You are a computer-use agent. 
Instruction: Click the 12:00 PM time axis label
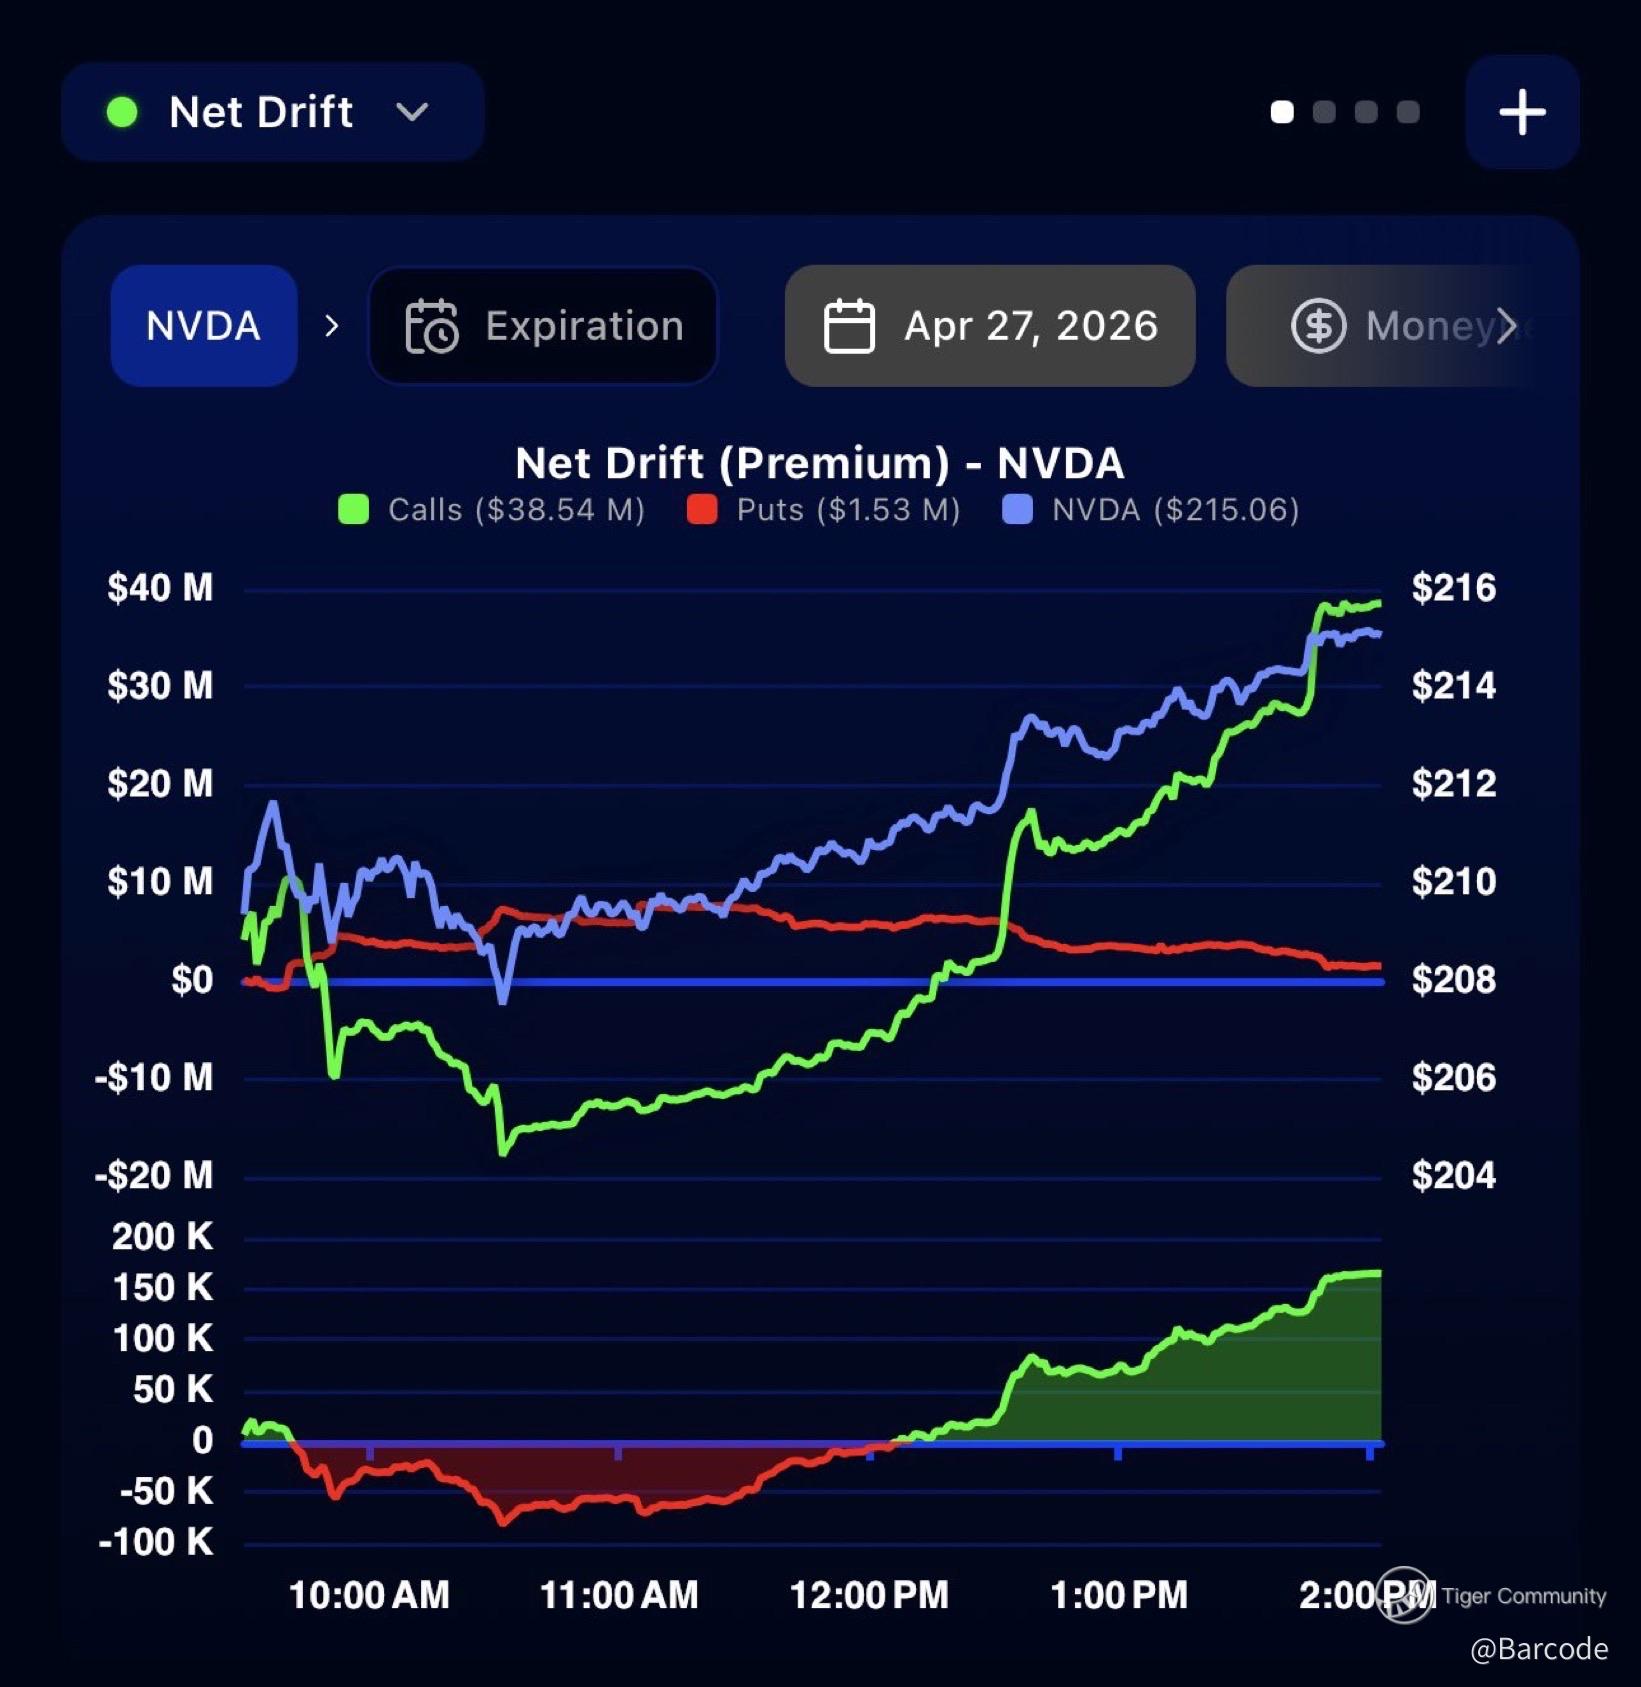click(869, 1596)
